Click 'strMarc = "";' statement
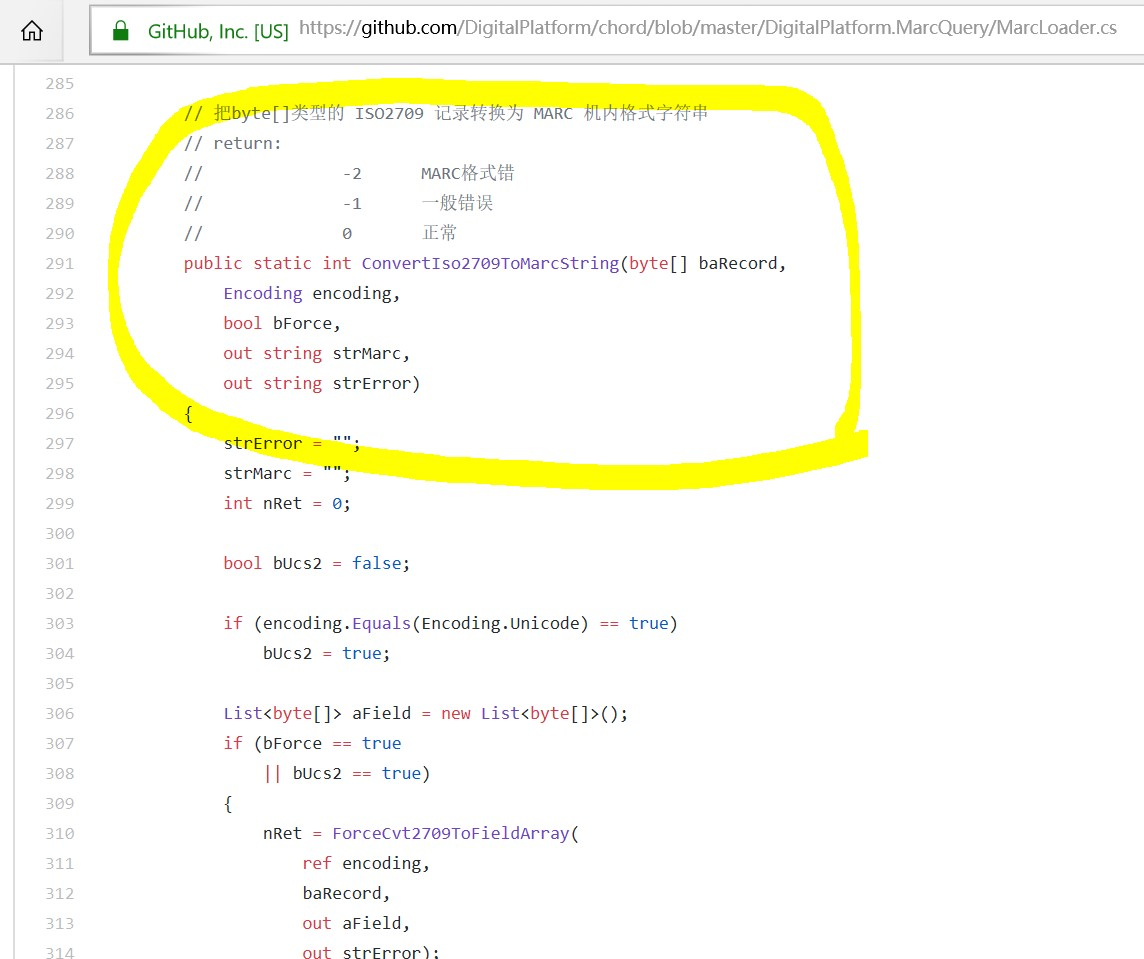The width and height of the screenshot is (1144, 959). coord(287,474)
